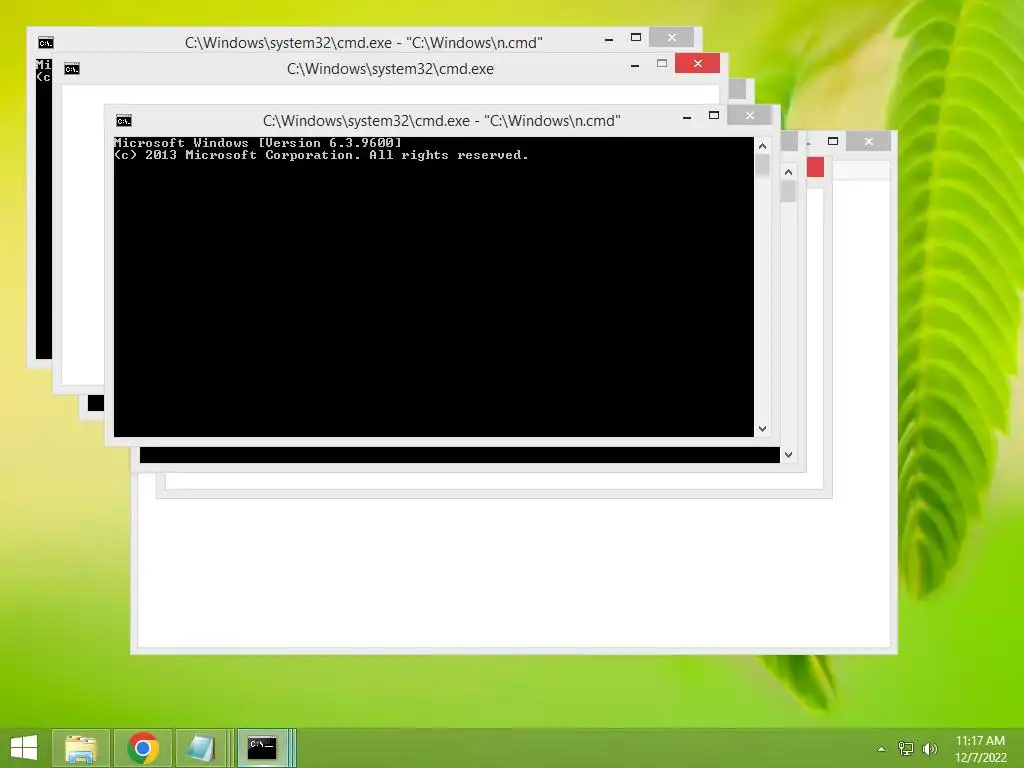Viewport: 1024px width, 768px height.
Task: Open File Explorer from the taskbar
Action: click(x=81, y=748)
